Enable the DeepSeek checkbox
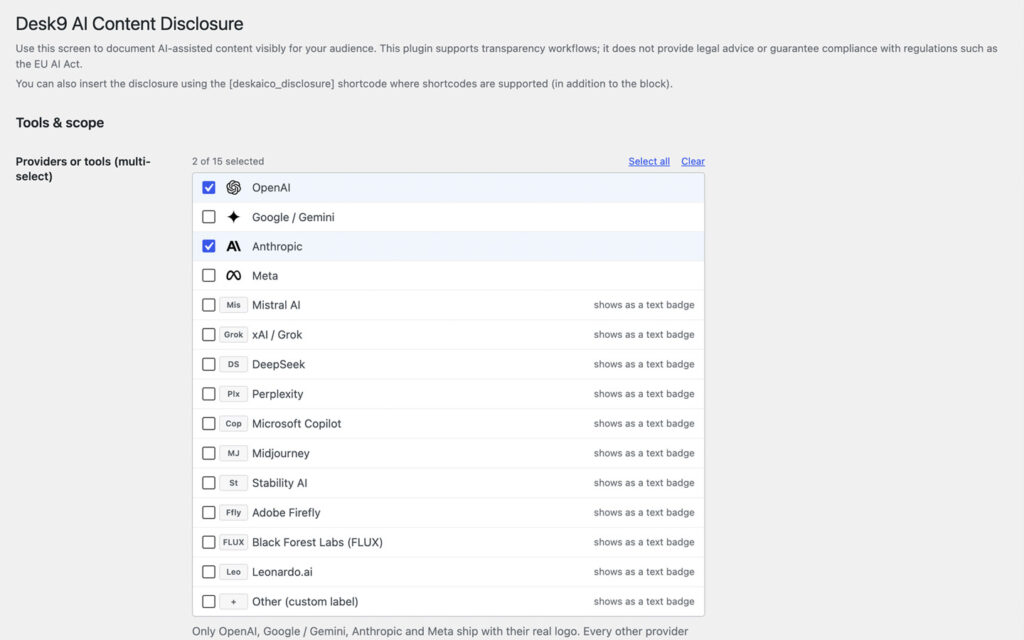Screen dimensions: 1024x640 208,364
